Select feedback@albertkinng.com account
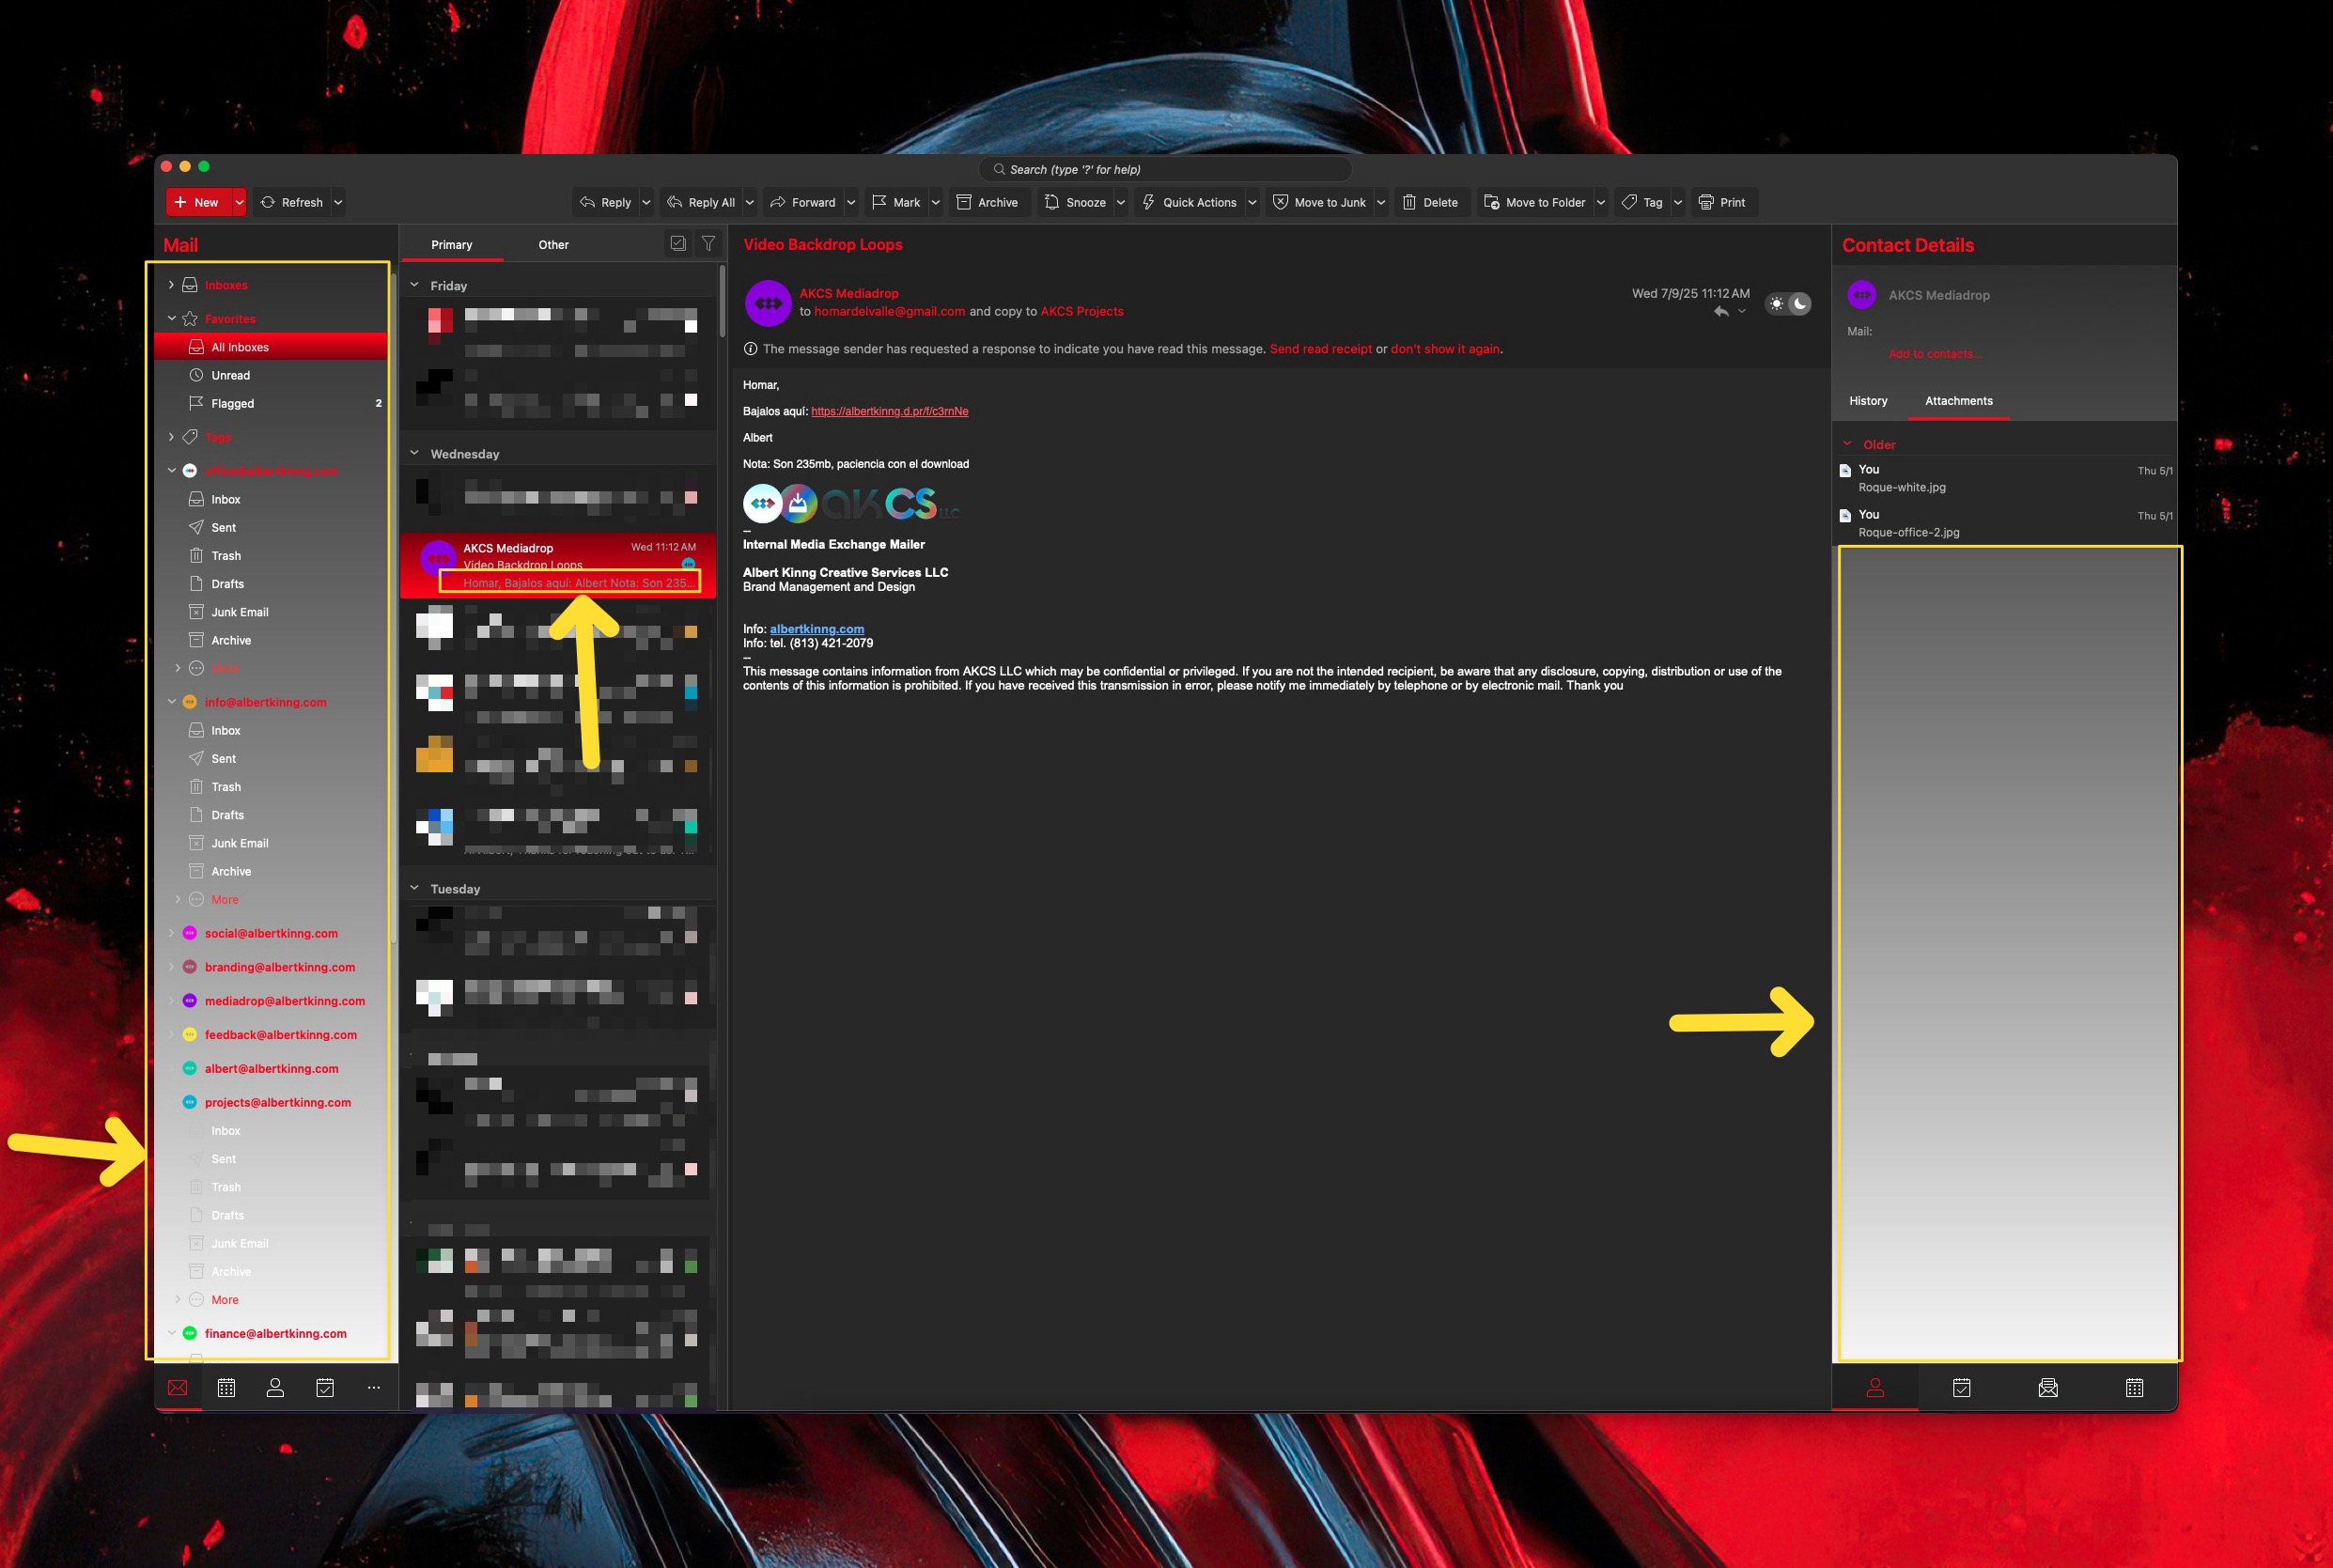The width and height of the screenshot is (2333, 1568). point(280,1035)
